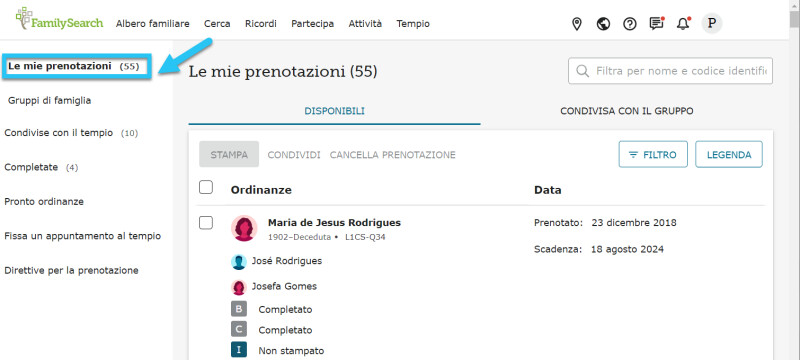Open José Rodrigues name link
This screenshot has height=360, width=800.
pos(287,261)
